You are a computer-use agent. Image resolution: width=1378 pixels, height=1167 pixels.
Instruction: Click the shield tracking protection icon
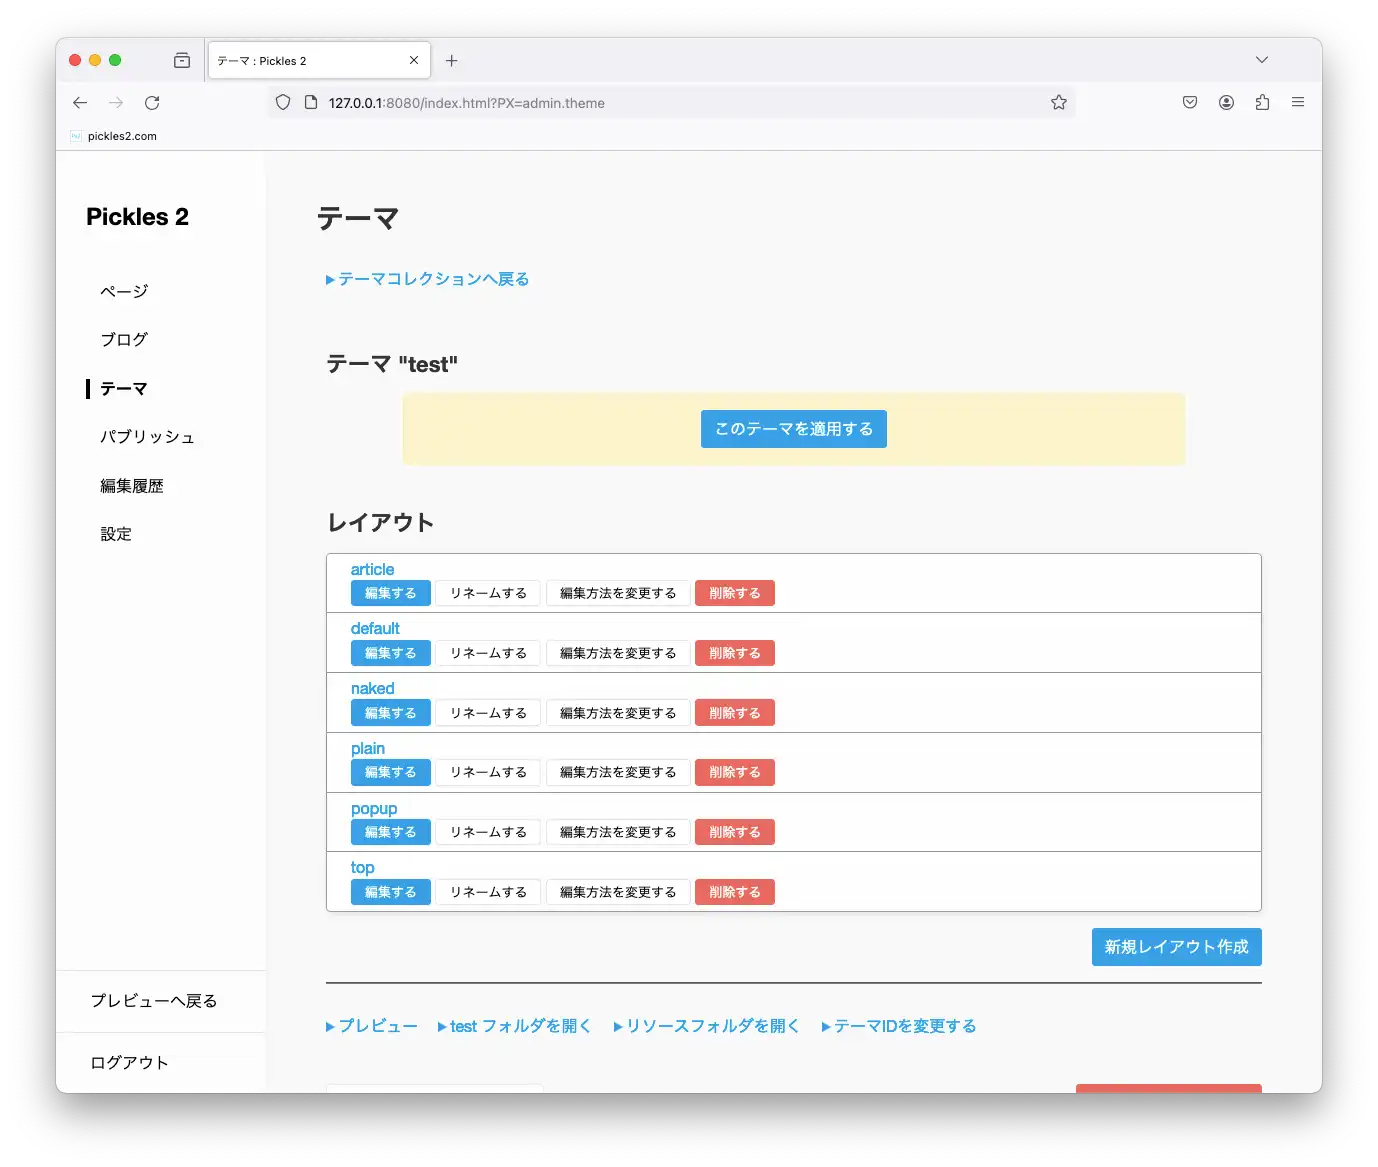point(283,103)
